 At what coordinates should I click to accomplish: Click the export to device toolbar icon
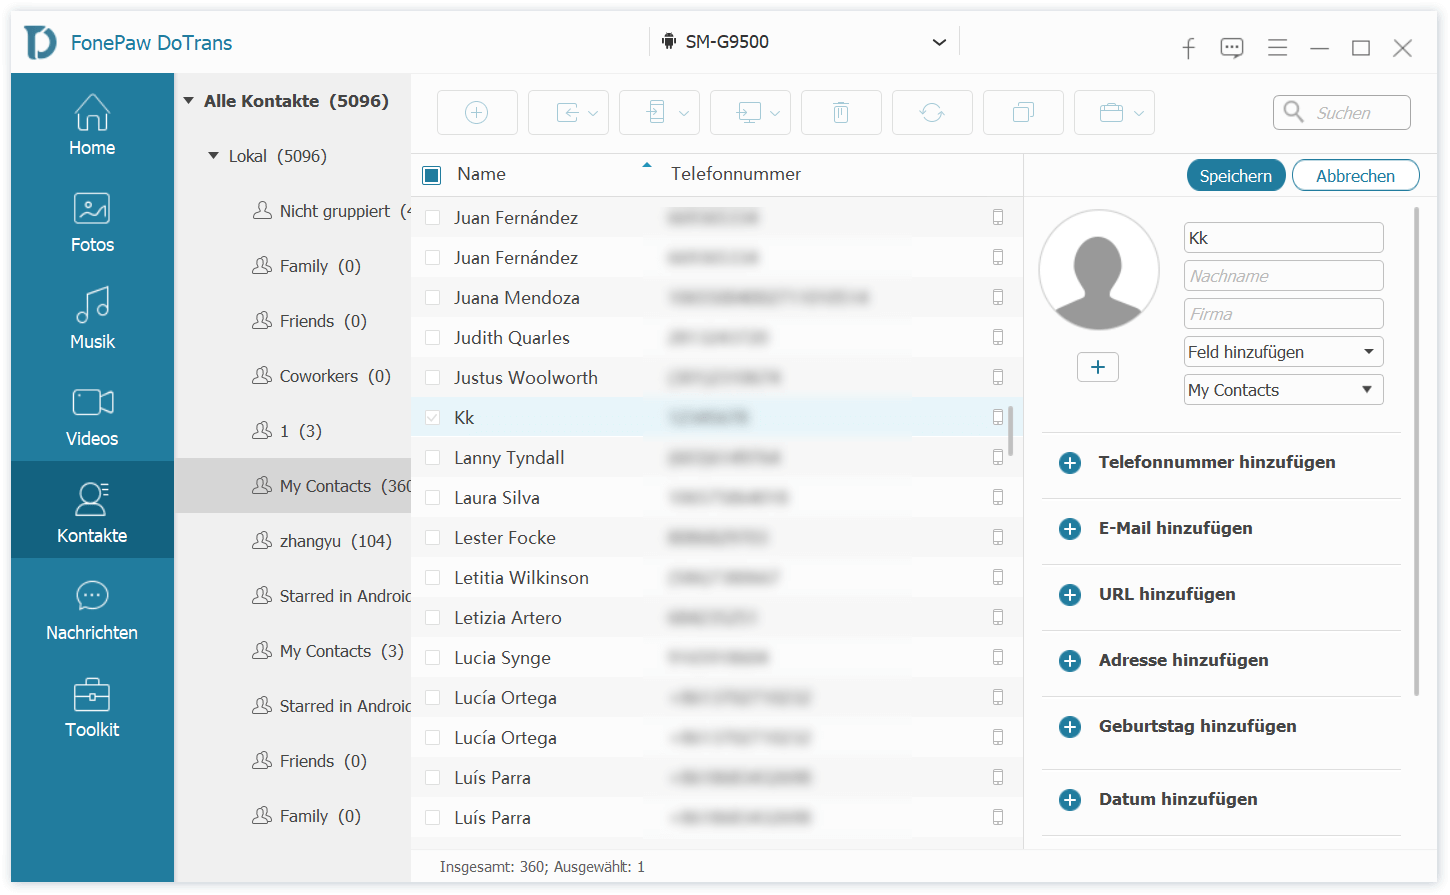coord(656,113)
